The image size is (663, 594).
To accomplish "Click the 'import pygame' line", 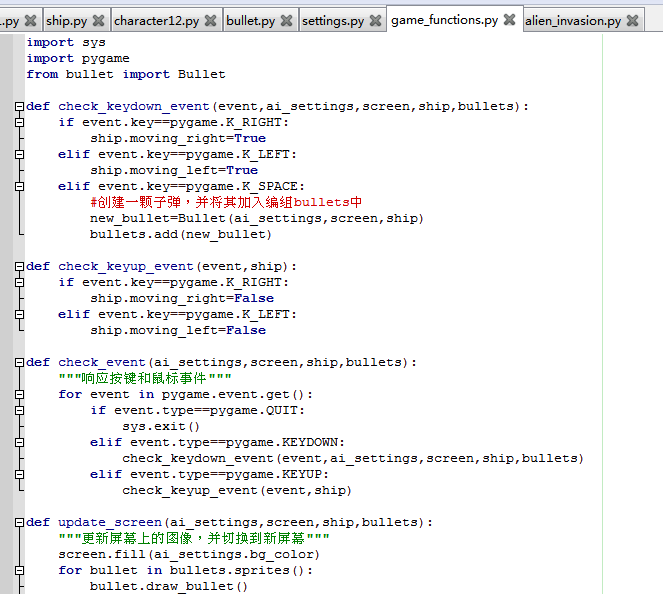I will pyautogui.click(x=78, y=58).
